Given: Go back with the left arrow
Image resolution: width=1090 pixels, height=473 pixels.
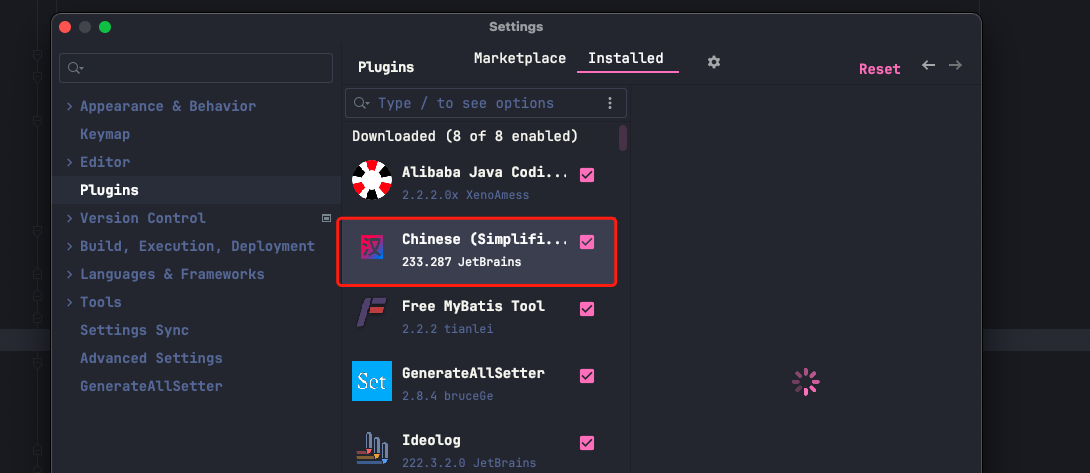Looking at the screenshot, I should 928,65.
